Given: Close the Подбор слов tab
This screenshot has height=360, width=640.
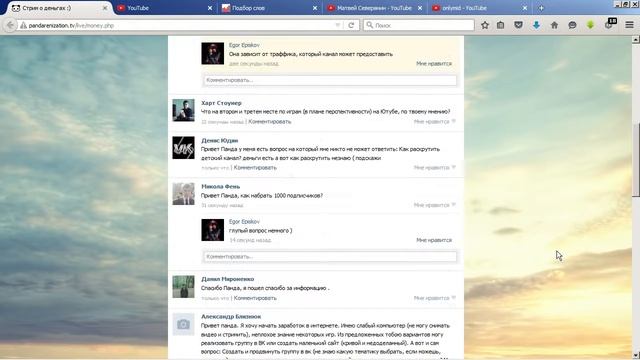Looking at the screenshot, I should point(315,8).
